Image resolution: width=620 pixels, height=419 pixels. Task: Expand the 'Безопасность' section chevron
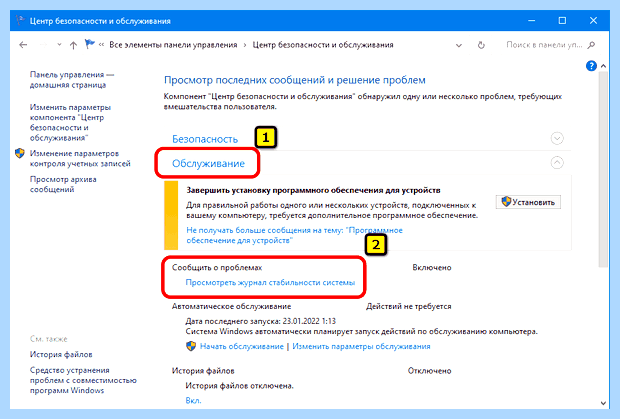pyautogui.click(x=557, y=138)
